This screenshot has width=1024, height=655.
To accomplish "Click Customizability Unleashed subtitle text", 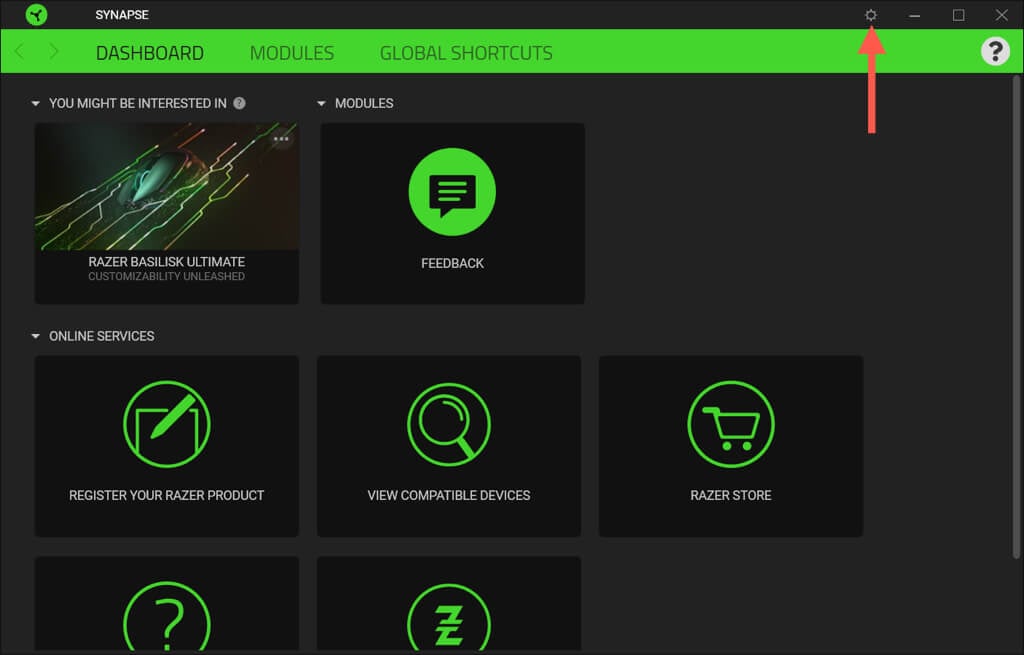I will 167,276.
